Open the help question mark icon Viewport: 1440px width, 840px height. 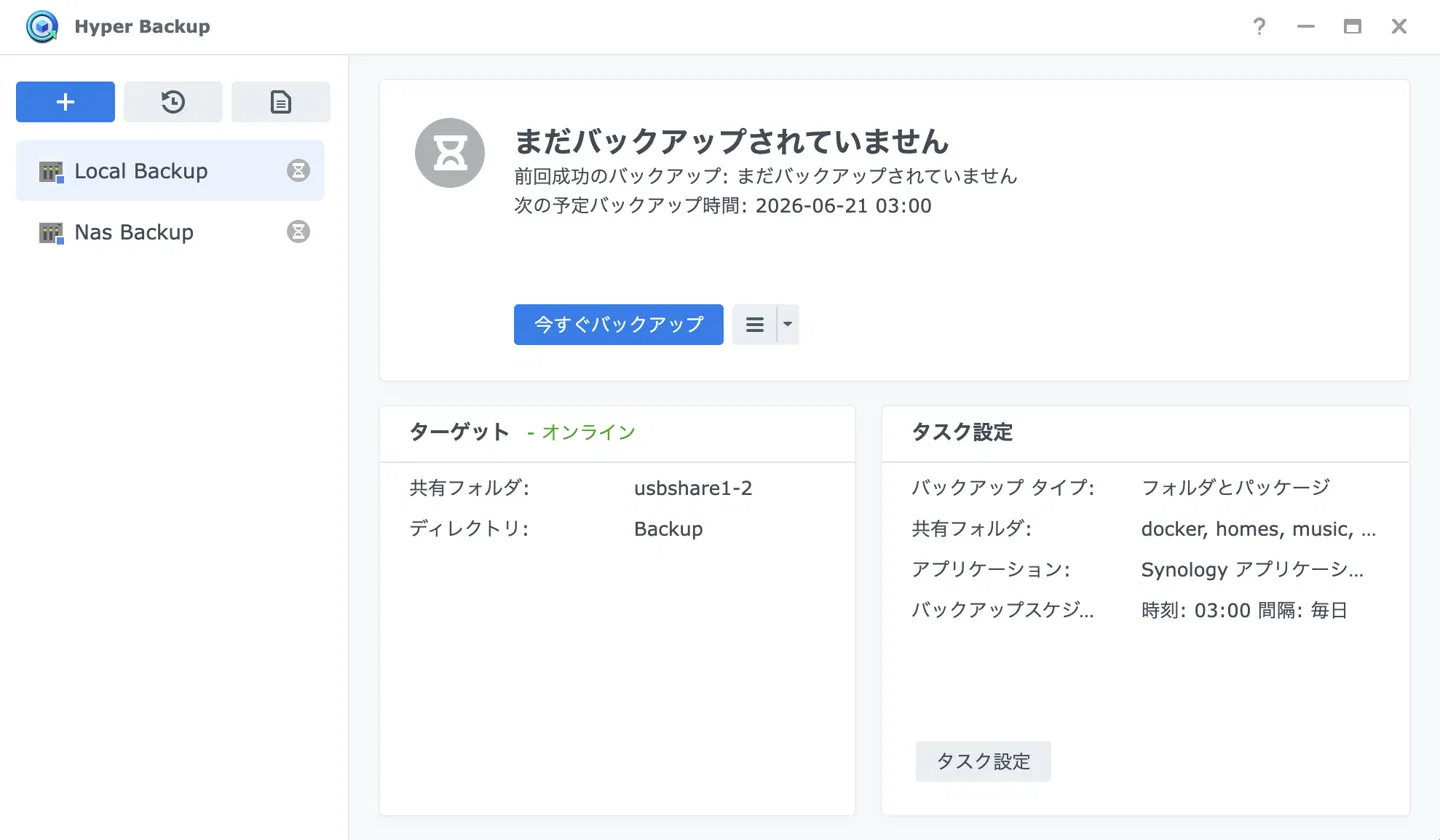point(1259,27)
